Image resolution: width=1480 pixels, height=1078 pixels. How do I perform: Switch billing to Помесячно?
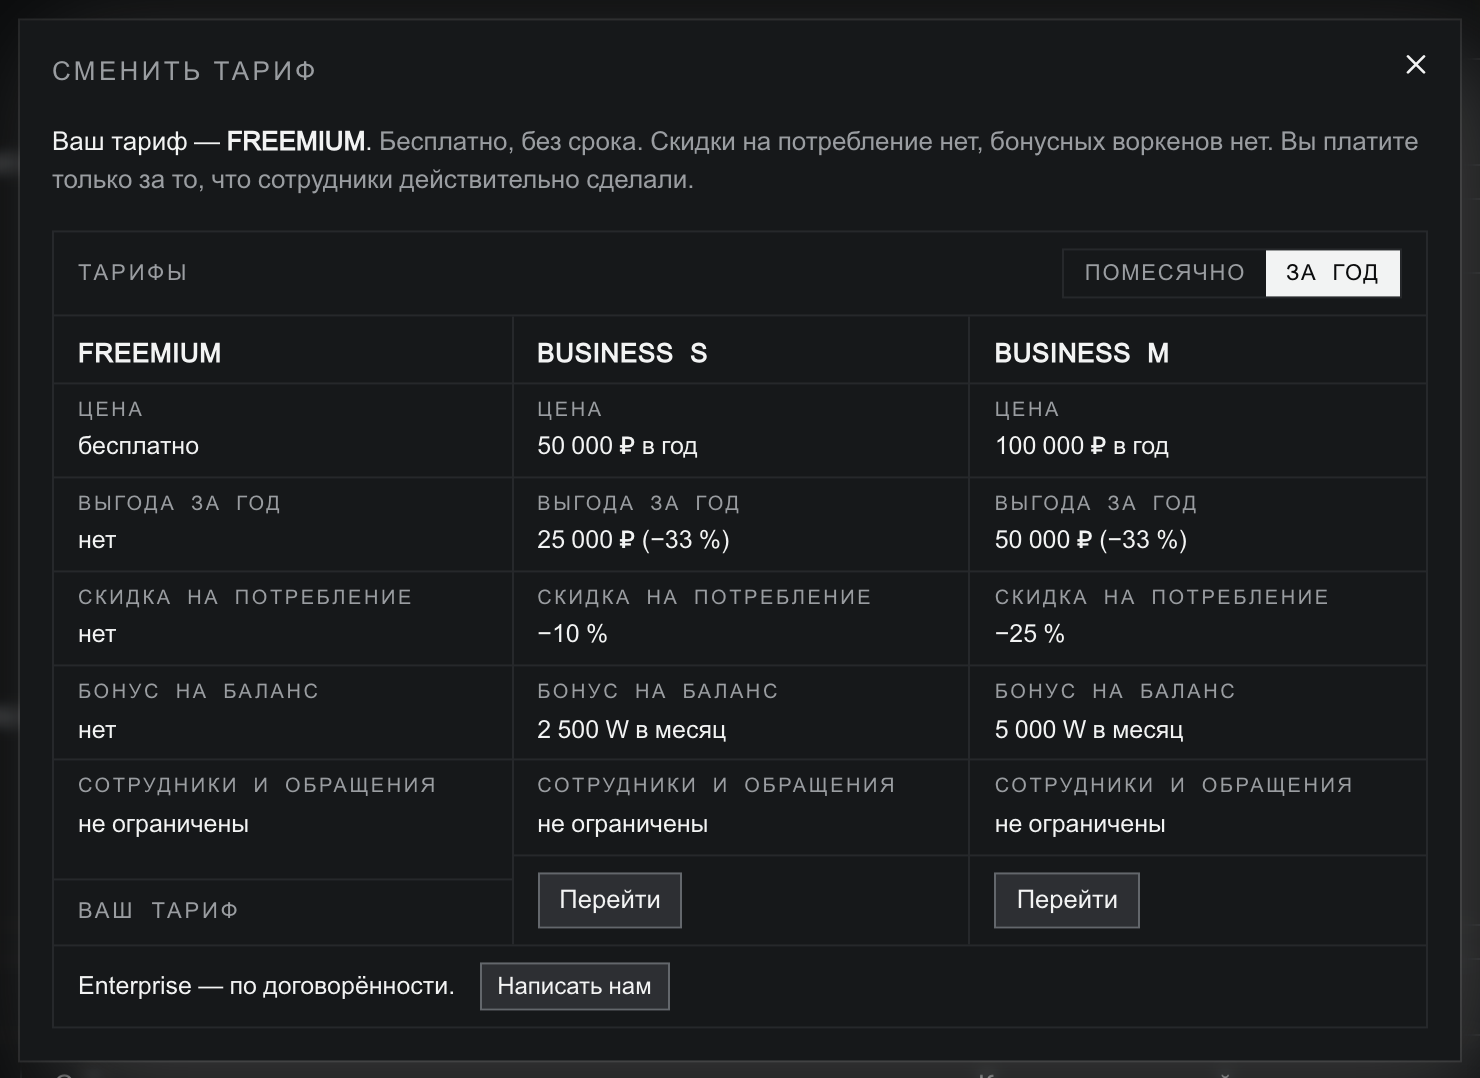(x=1164, y=273)
